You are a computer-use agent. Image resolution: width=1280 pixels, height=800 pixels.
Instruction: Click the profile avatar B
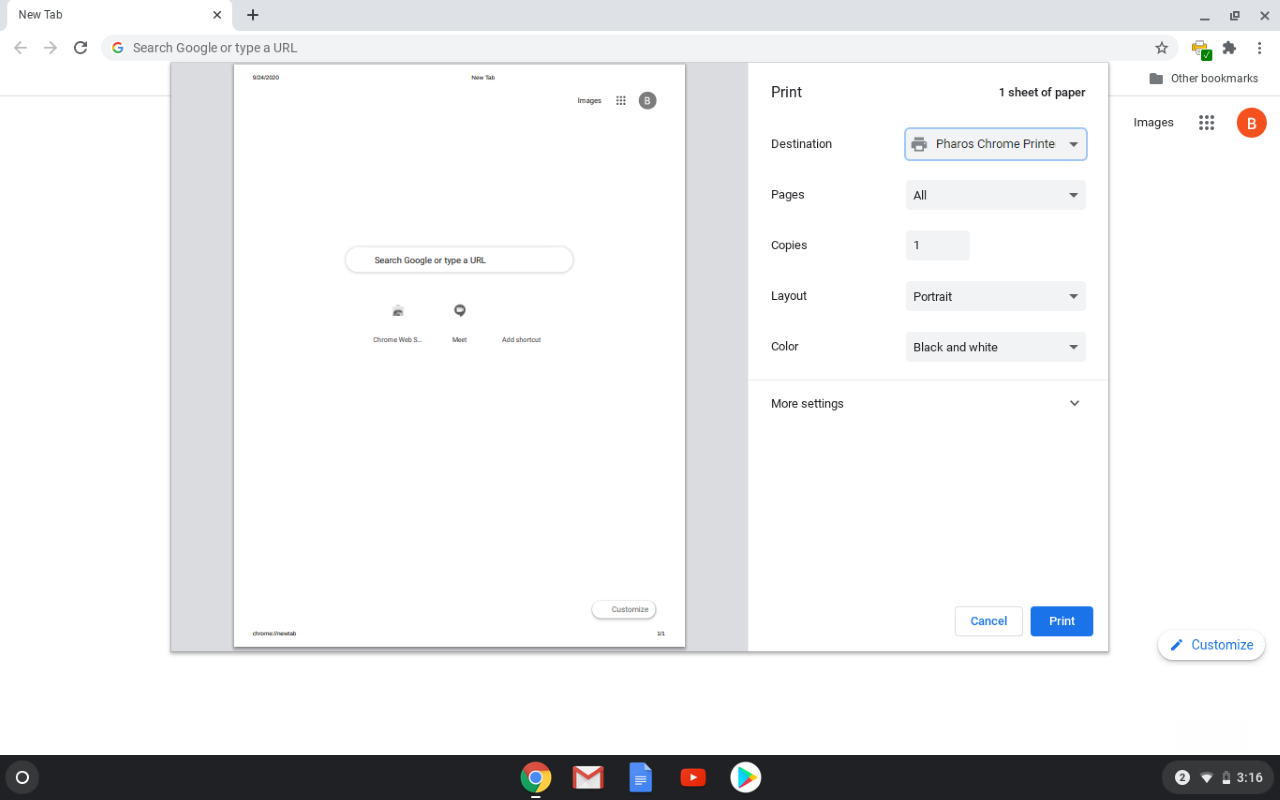click(1251, 122)
